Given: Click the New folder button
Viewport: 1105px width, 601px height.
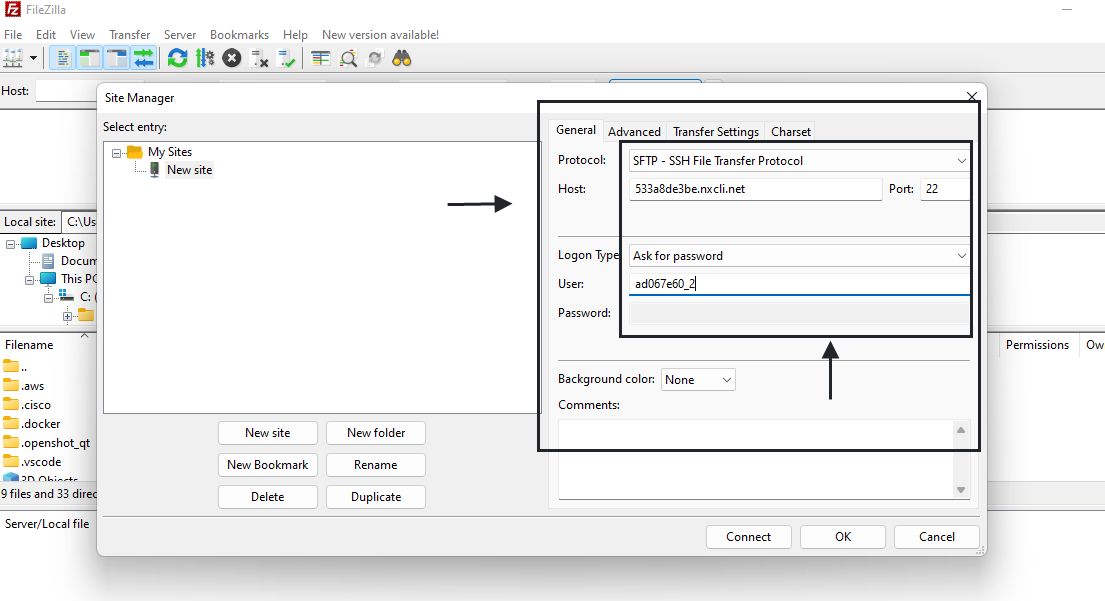Looking at the screenshot, I should tap(376, 433).
